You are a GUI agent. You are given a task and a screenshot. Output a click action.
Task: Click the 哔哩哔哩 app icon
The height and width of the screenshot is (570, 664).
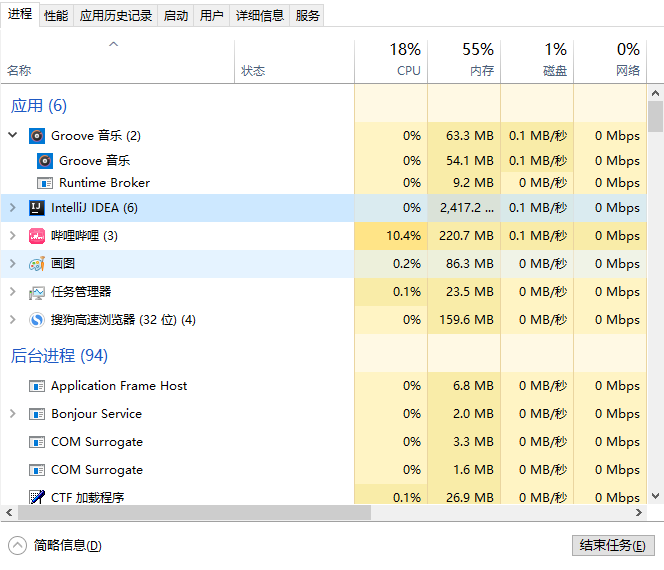pos(36,236)
